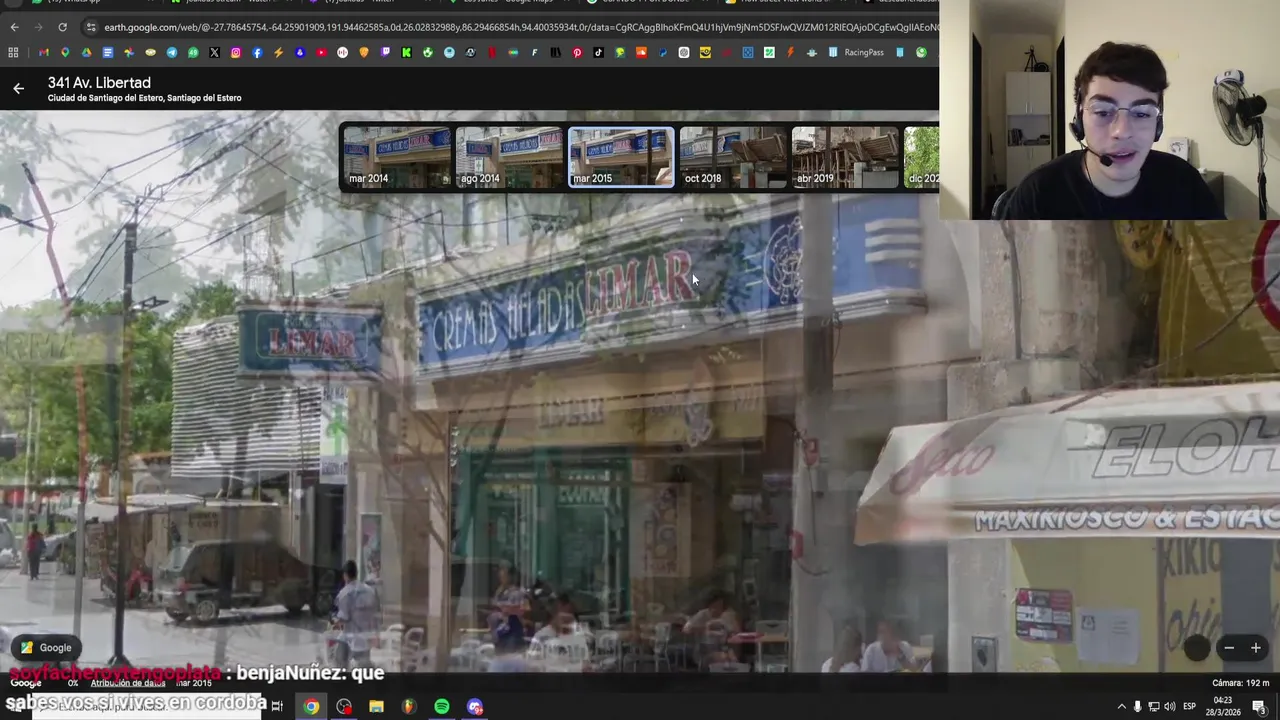Image resolution: width=1280 pixels, height=720 pixels.
Task: Open the Apps grid in bookmarks bar
Action: coord(13,52)
